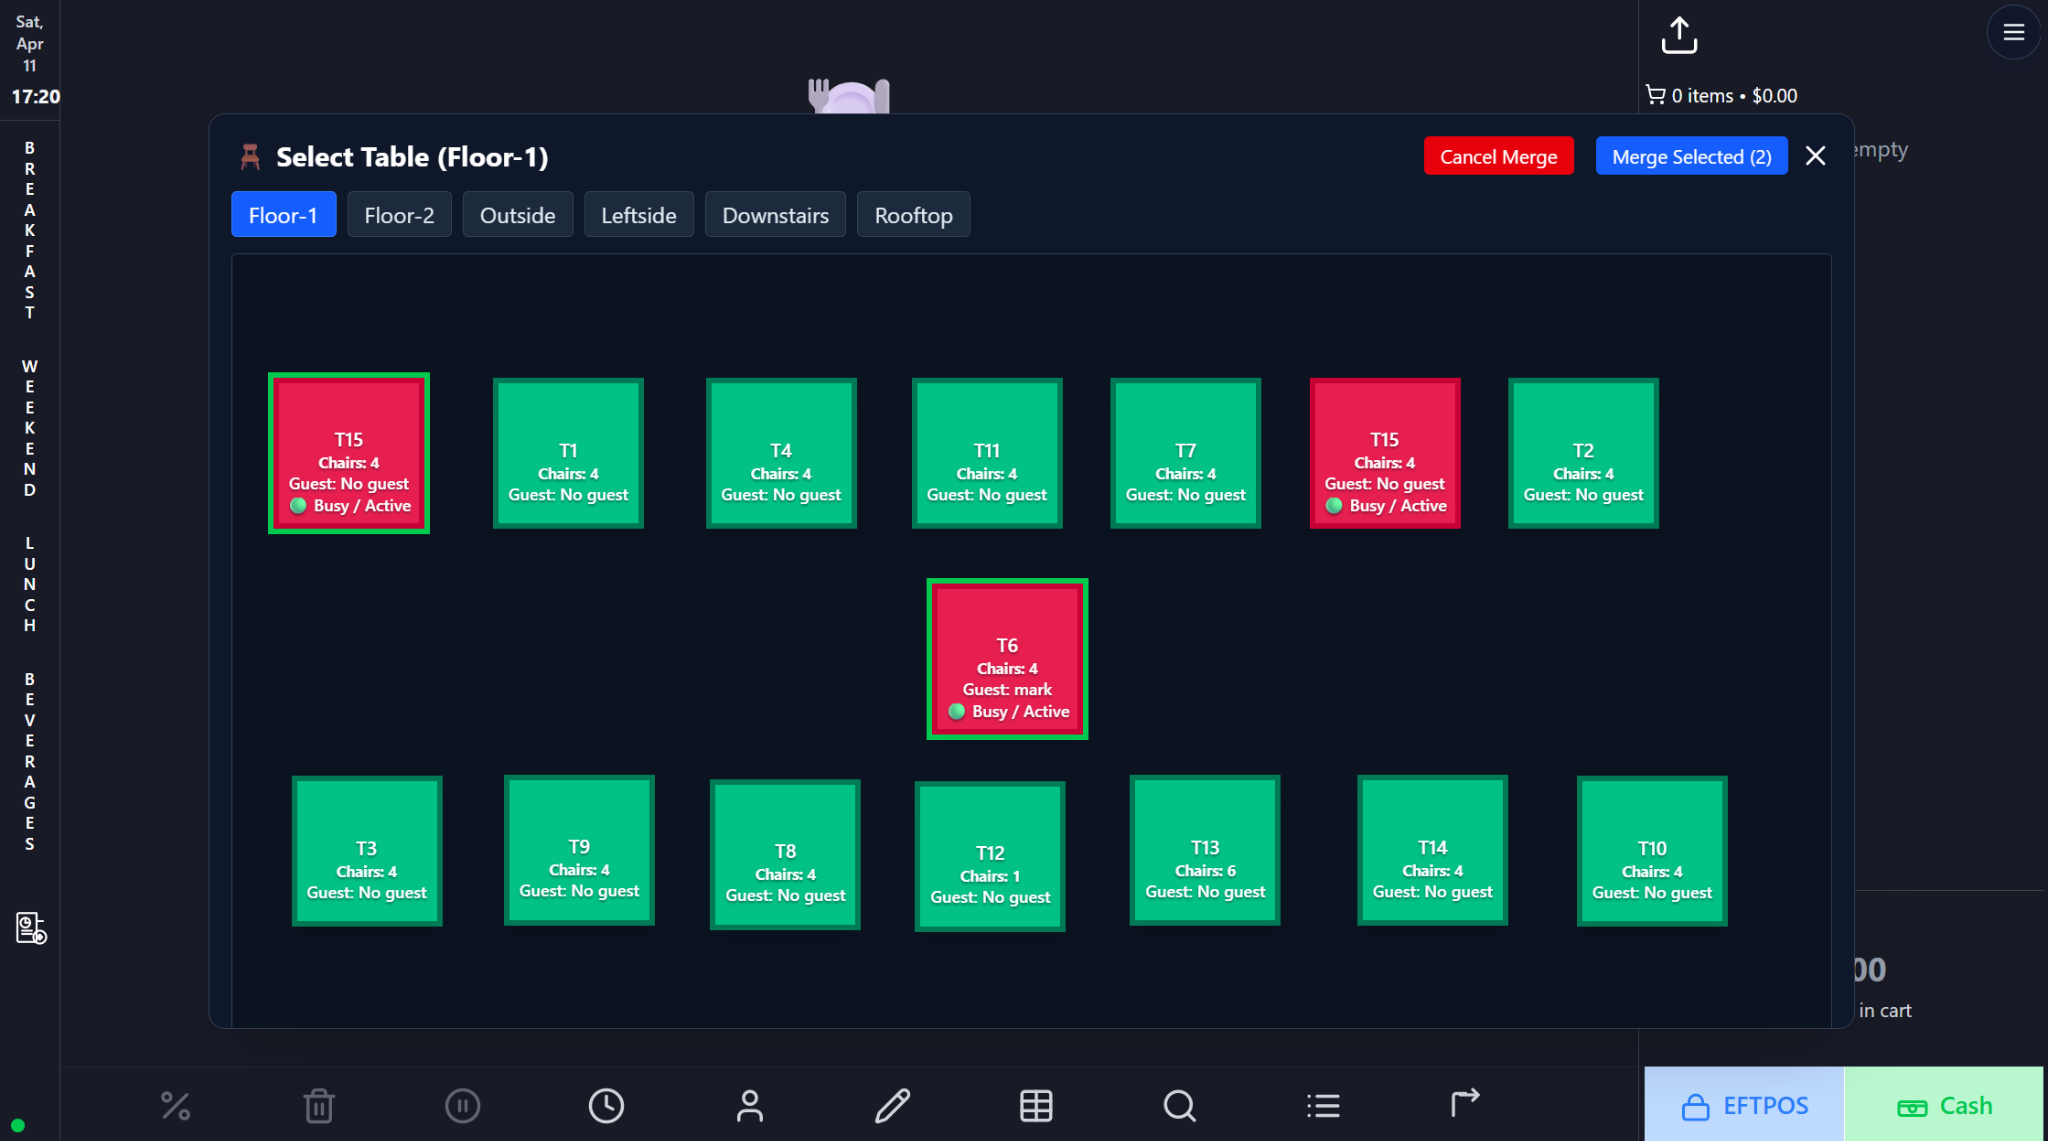2048x1141 pixels.
Task: Click the upload share icon
Action: pyautogui.click(x=1679, y=35)
